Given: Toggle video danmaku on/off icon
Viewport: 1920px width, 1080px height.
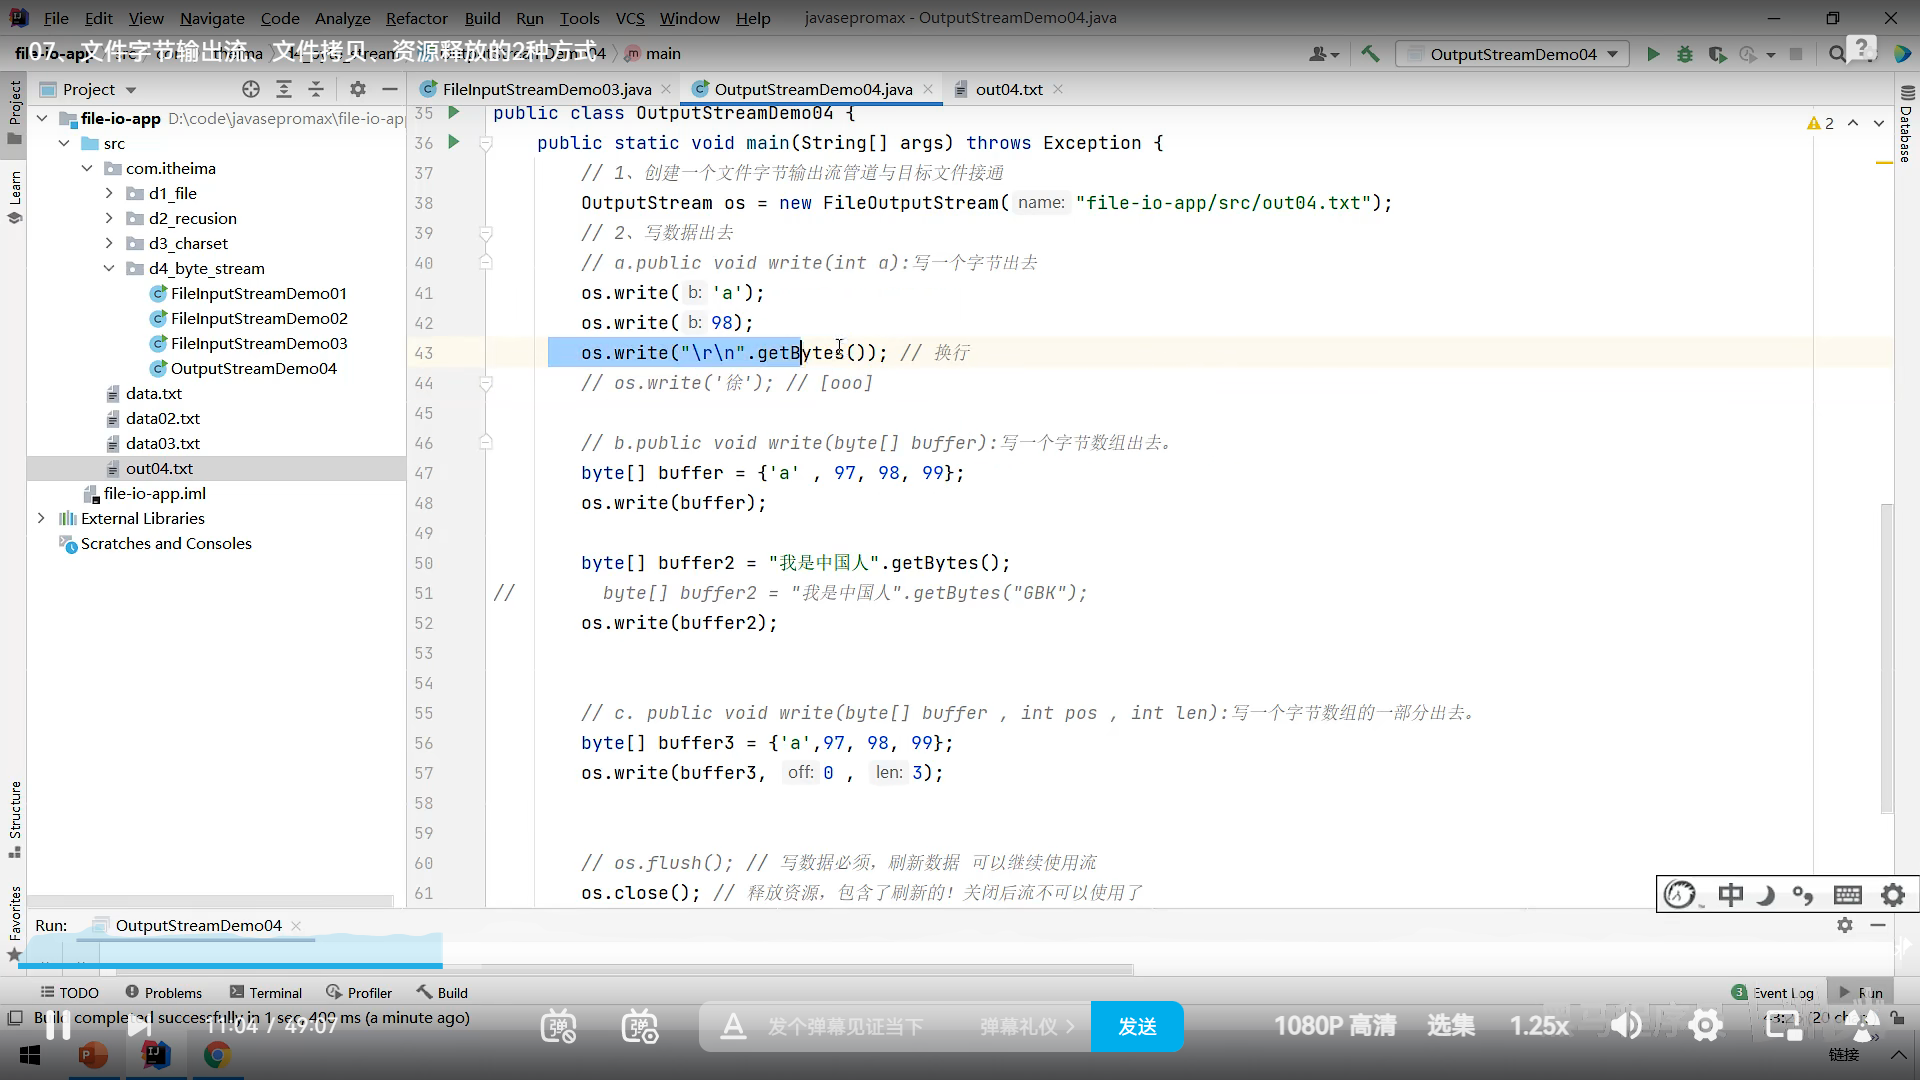Looking at the screenshot, I should pyautogui.click(x=558, y=1026).
